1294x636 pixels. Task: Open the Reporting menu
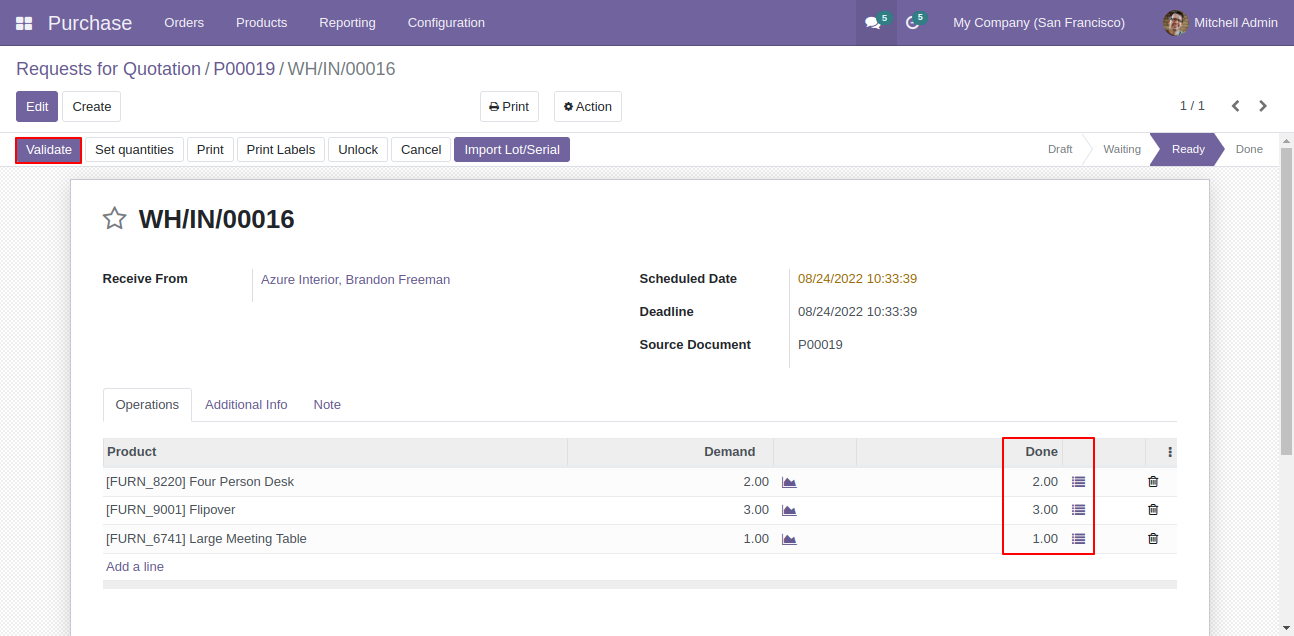coord(347,22)
